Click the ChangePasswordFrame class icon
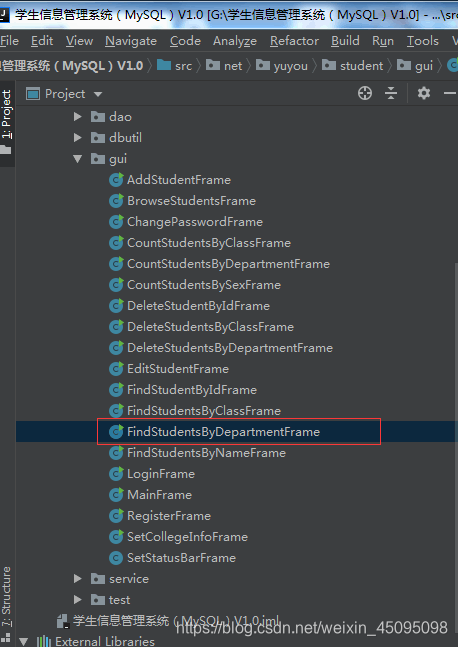 [116, 222]
